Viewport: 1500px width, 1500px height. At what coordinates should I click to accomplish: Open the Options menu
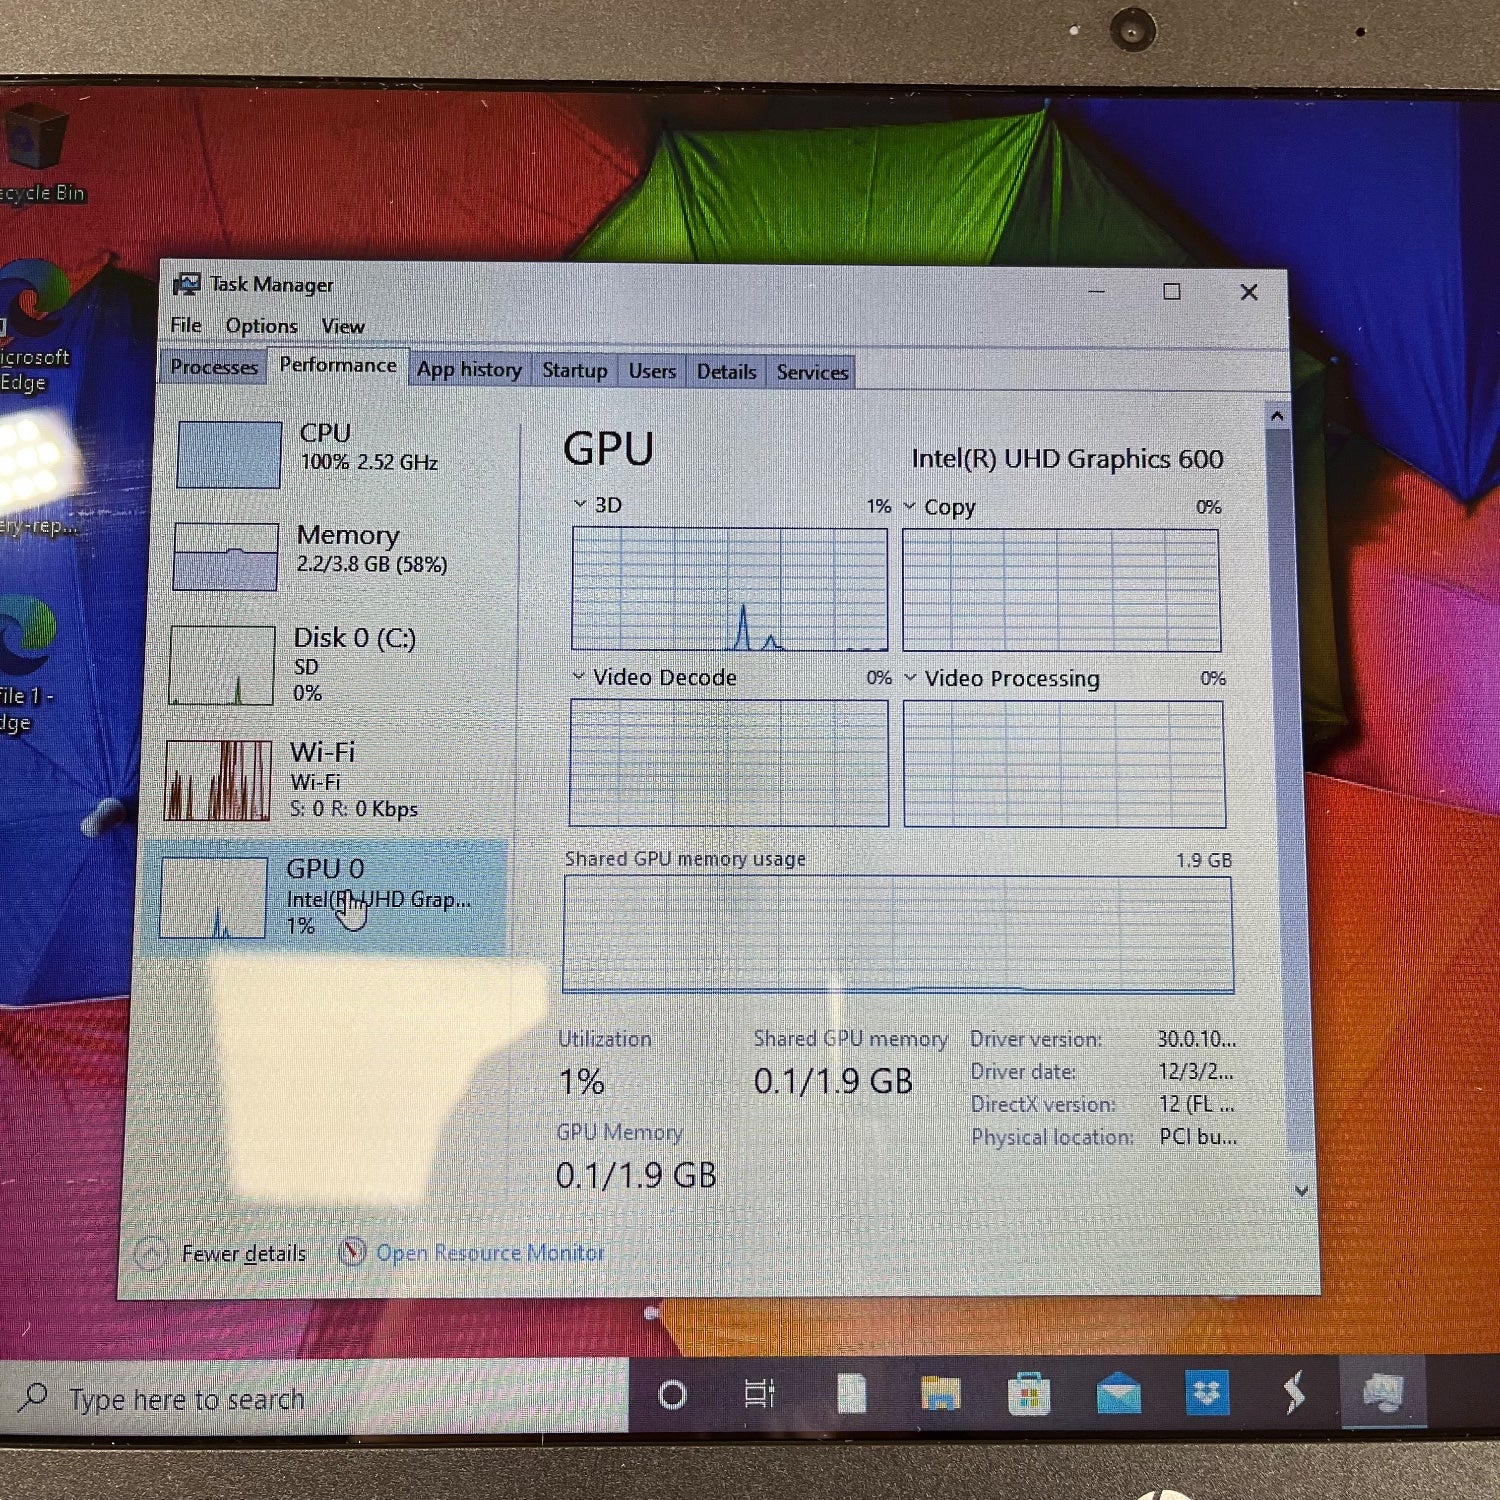click(261, 325)
